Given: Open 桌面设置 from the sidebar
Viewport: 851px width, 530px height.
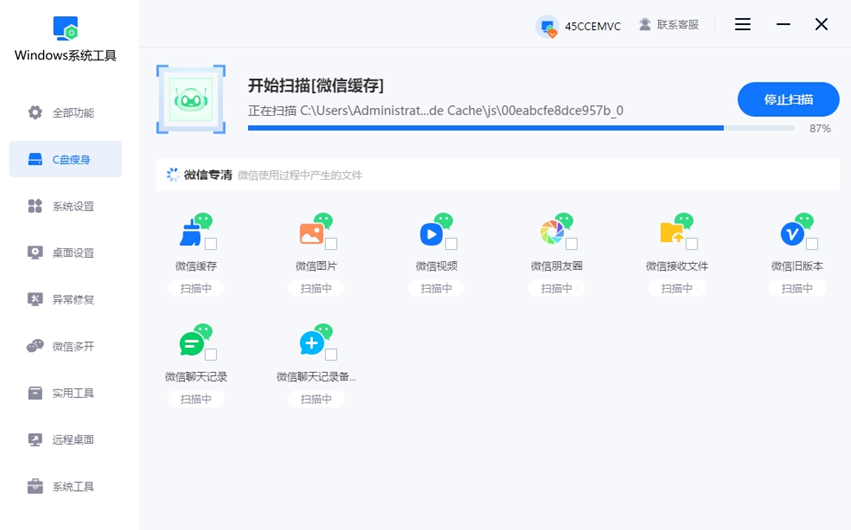Looking at the screenshot, I should (66, 253).
